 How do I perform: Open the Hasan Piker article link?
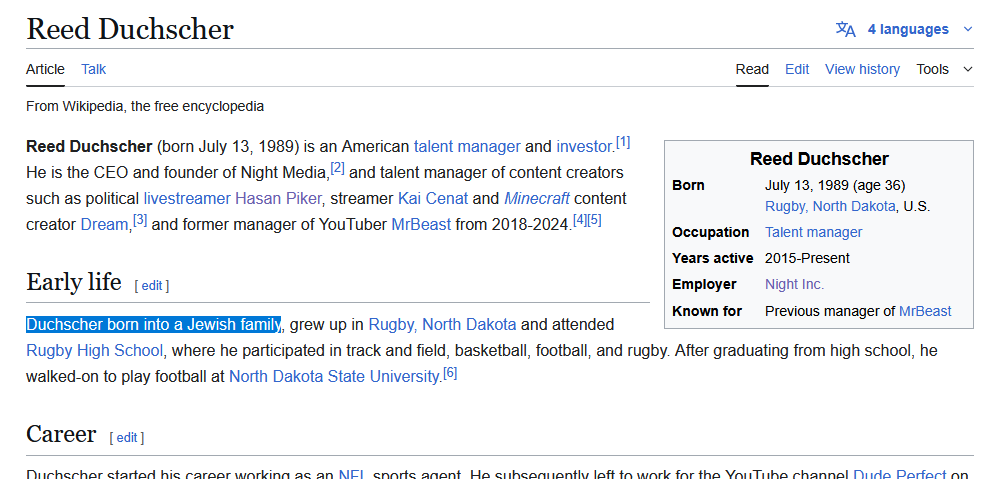[278, 199]
